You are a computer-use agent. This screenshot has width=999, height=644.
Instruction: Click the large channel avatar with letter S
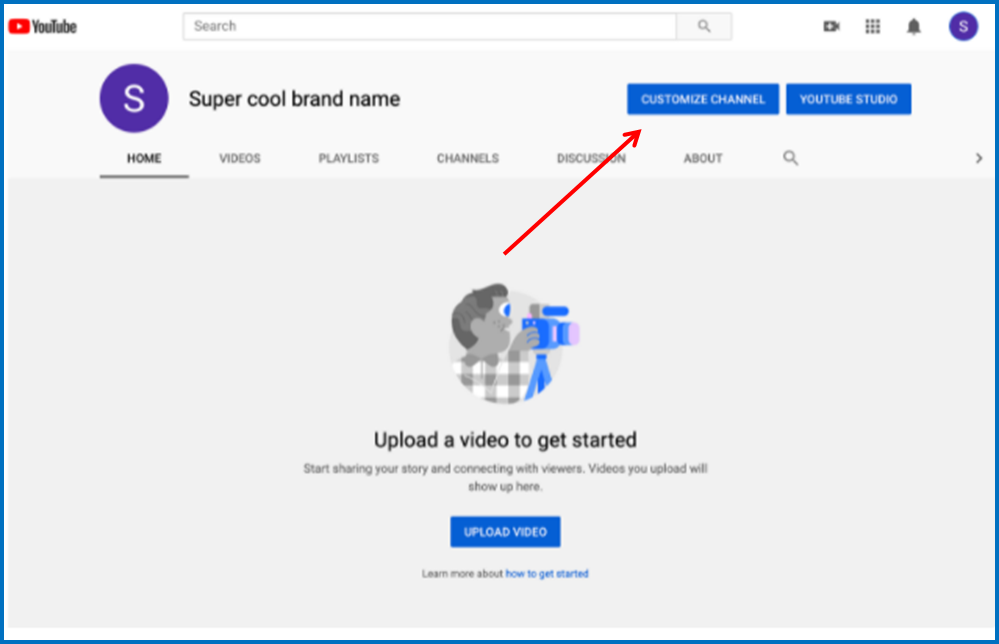(x=134, y=98)
